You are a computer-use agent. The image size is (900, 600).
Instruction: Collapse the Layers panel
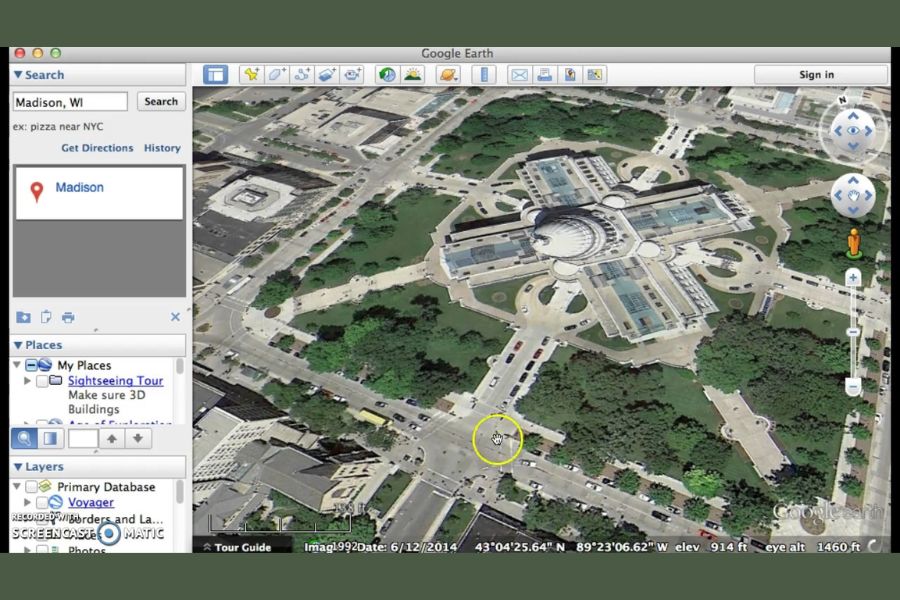click(x=18, y=467)
